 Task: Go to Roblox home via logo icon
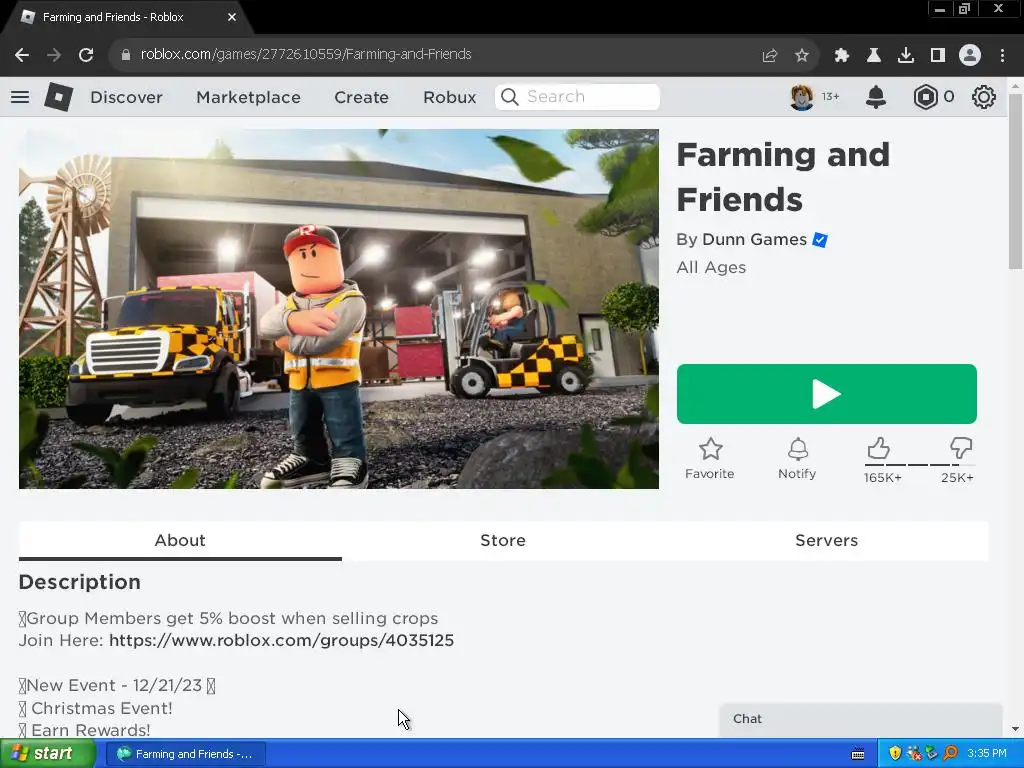(59, 97)
